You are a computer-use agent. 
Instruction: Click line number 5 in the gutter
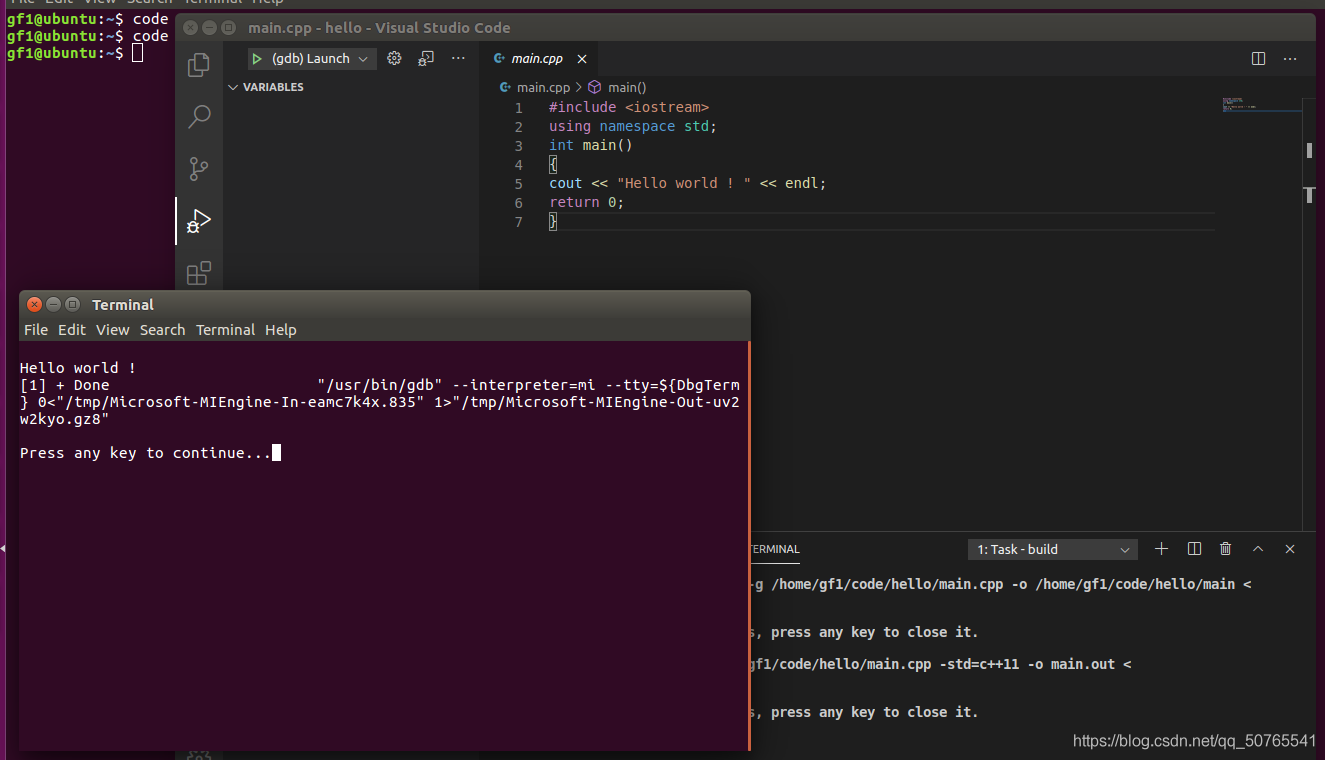pyautogui.click(x=519, y=183)
